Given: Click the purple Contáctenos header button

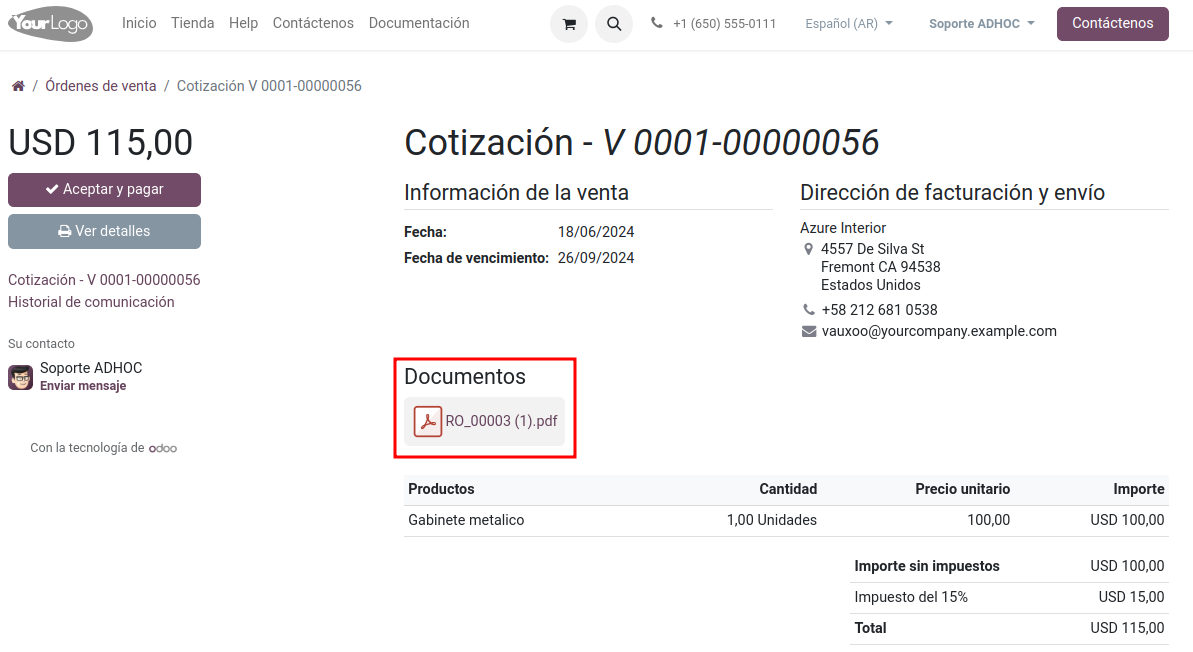Looking at the screenshot, I should click(x=1112, y=23).
